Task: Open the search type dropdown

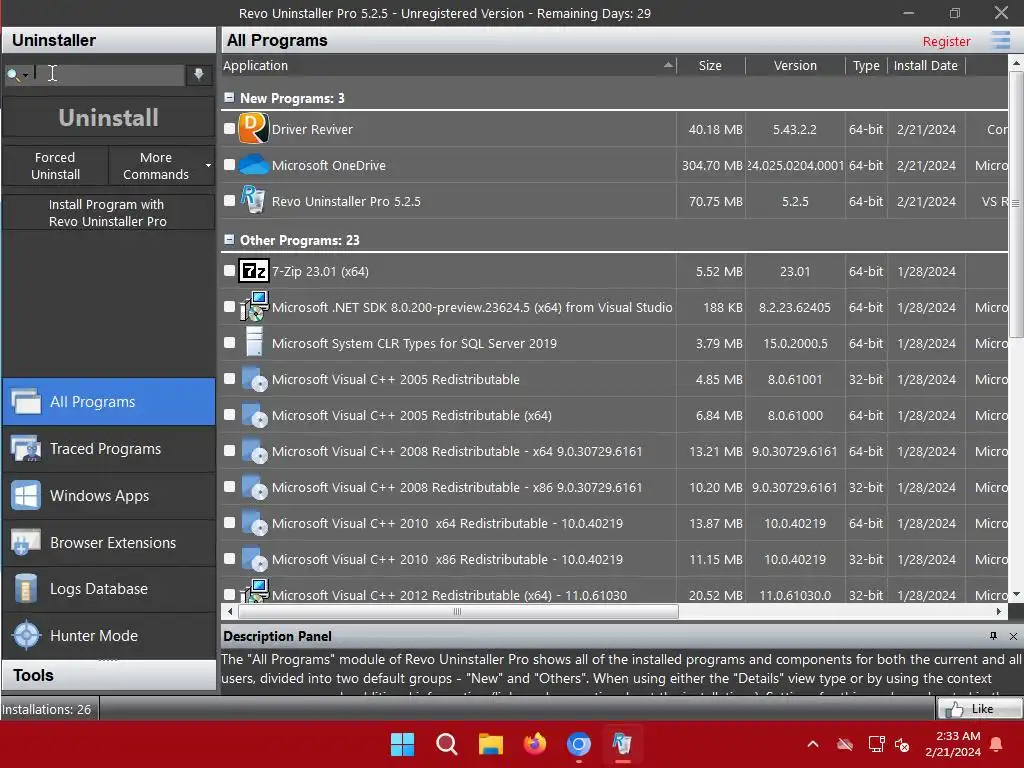Action: point(17,74)
